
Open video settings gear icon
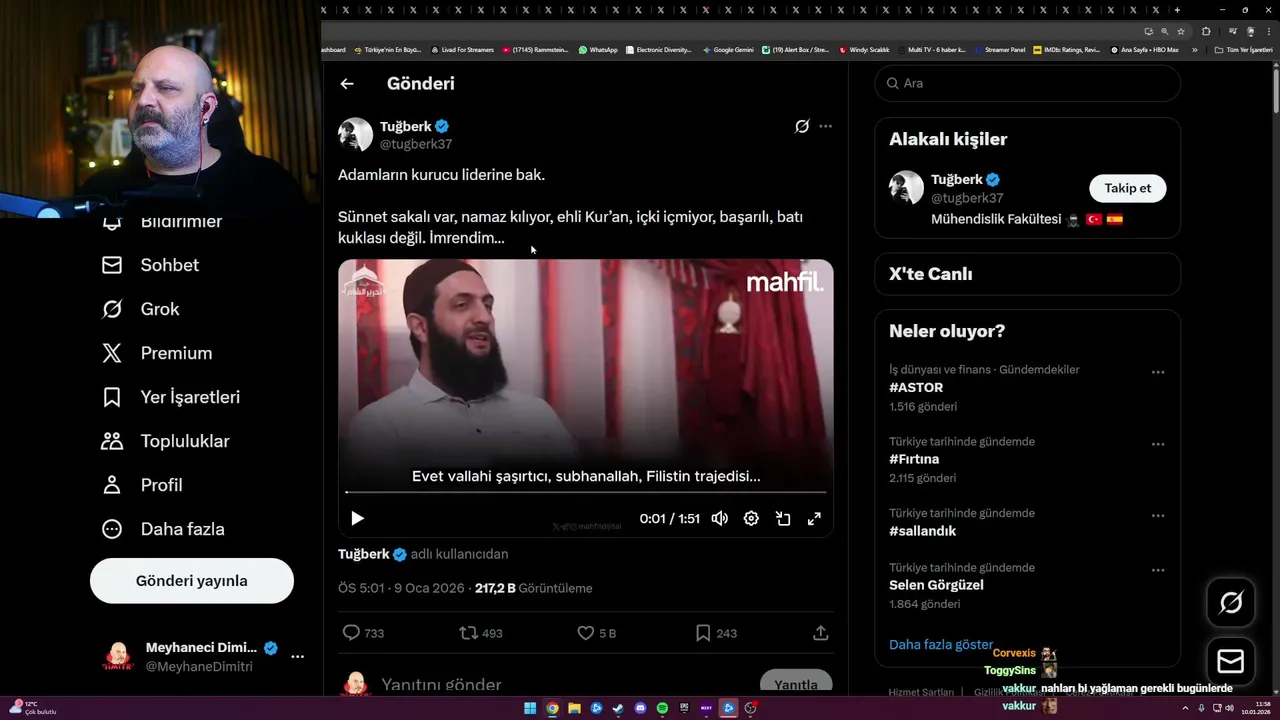click(x=751, y=518)
